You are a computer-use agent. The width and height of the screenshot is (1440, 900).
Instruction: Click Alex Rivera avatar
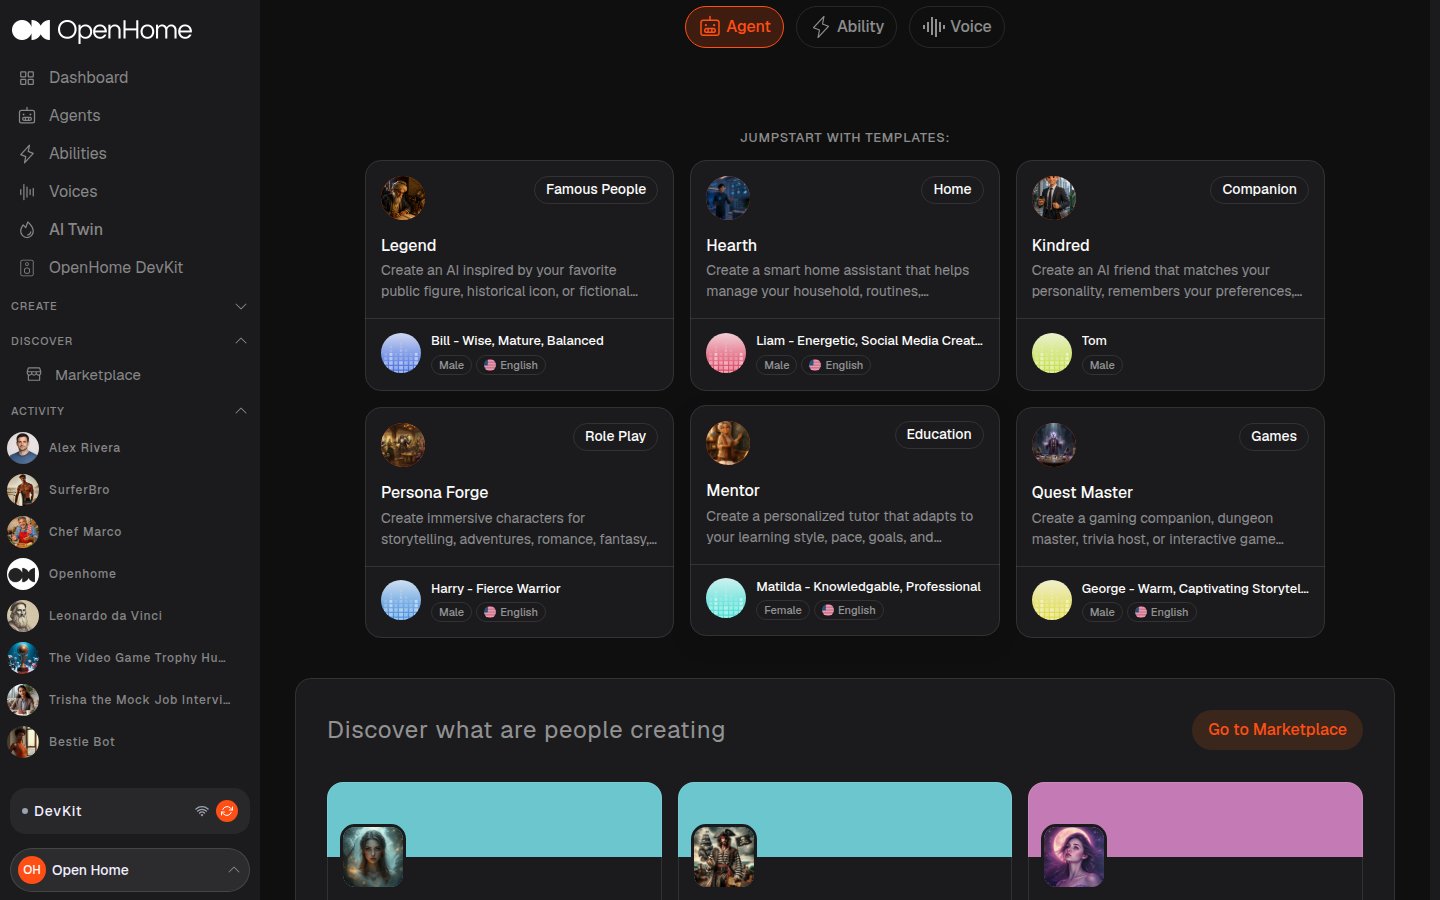point(23,448)
